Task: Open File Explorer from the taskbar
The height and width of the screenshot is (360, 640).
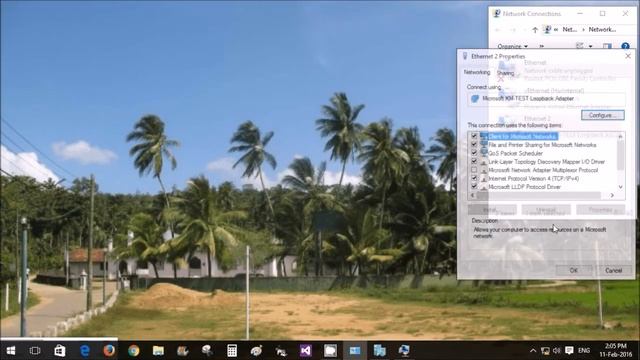Action: pos(158,351)
